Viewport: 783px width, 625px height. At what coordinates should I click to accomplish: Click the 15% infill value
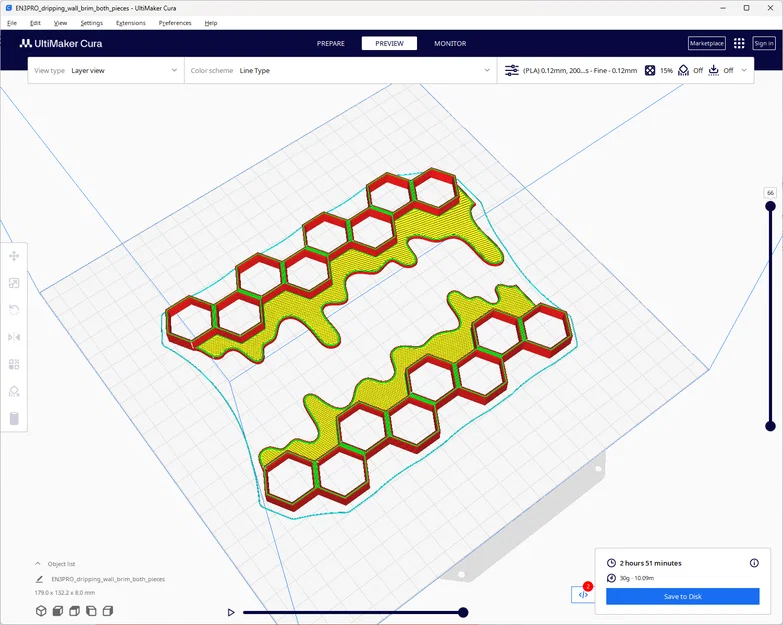point(666,70)
